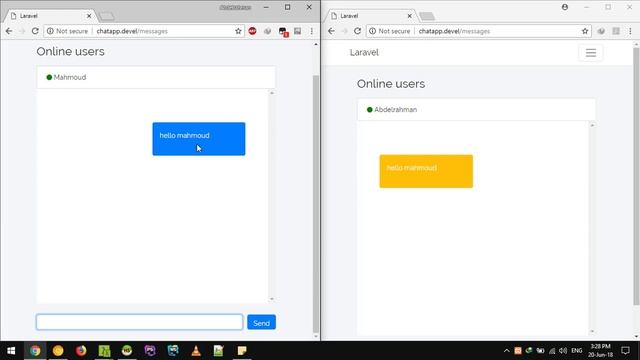
Task: Open Chrome menu dots in left browser
Action: (x=311, y=31)
